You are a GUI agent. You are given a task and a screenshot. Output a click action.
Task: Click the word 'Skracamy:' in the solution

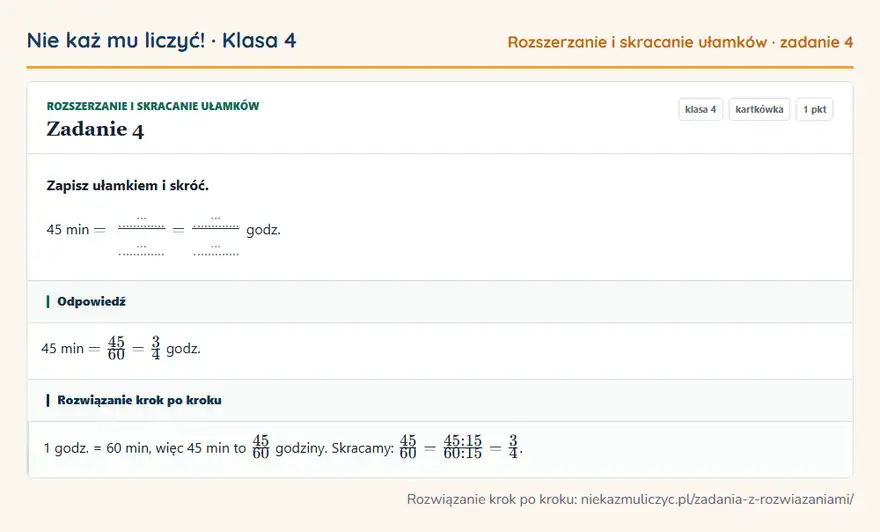(363, 448)
